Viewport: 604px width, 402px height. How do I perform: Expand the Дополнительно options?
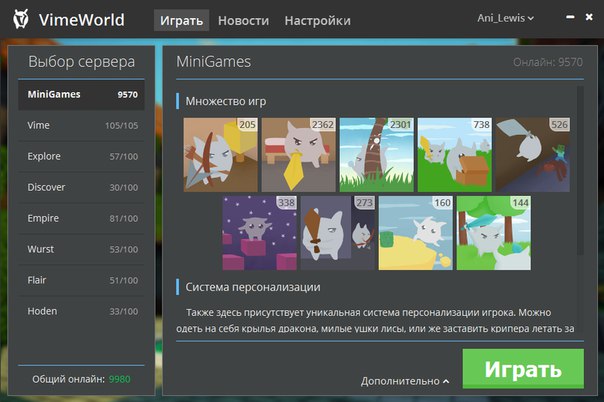click(405, 381)
